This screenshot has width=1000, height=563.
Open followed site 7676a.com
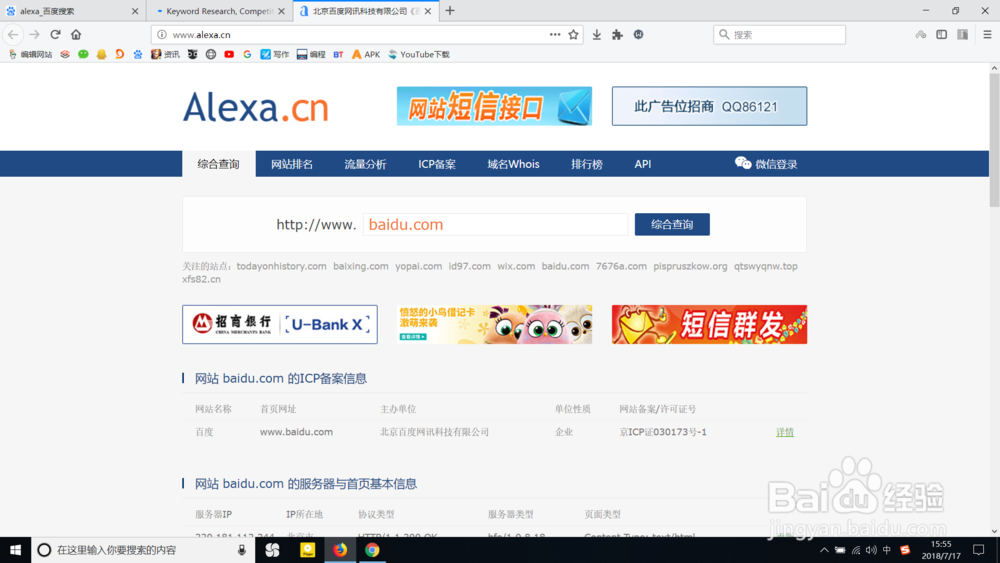click(621, 267)
